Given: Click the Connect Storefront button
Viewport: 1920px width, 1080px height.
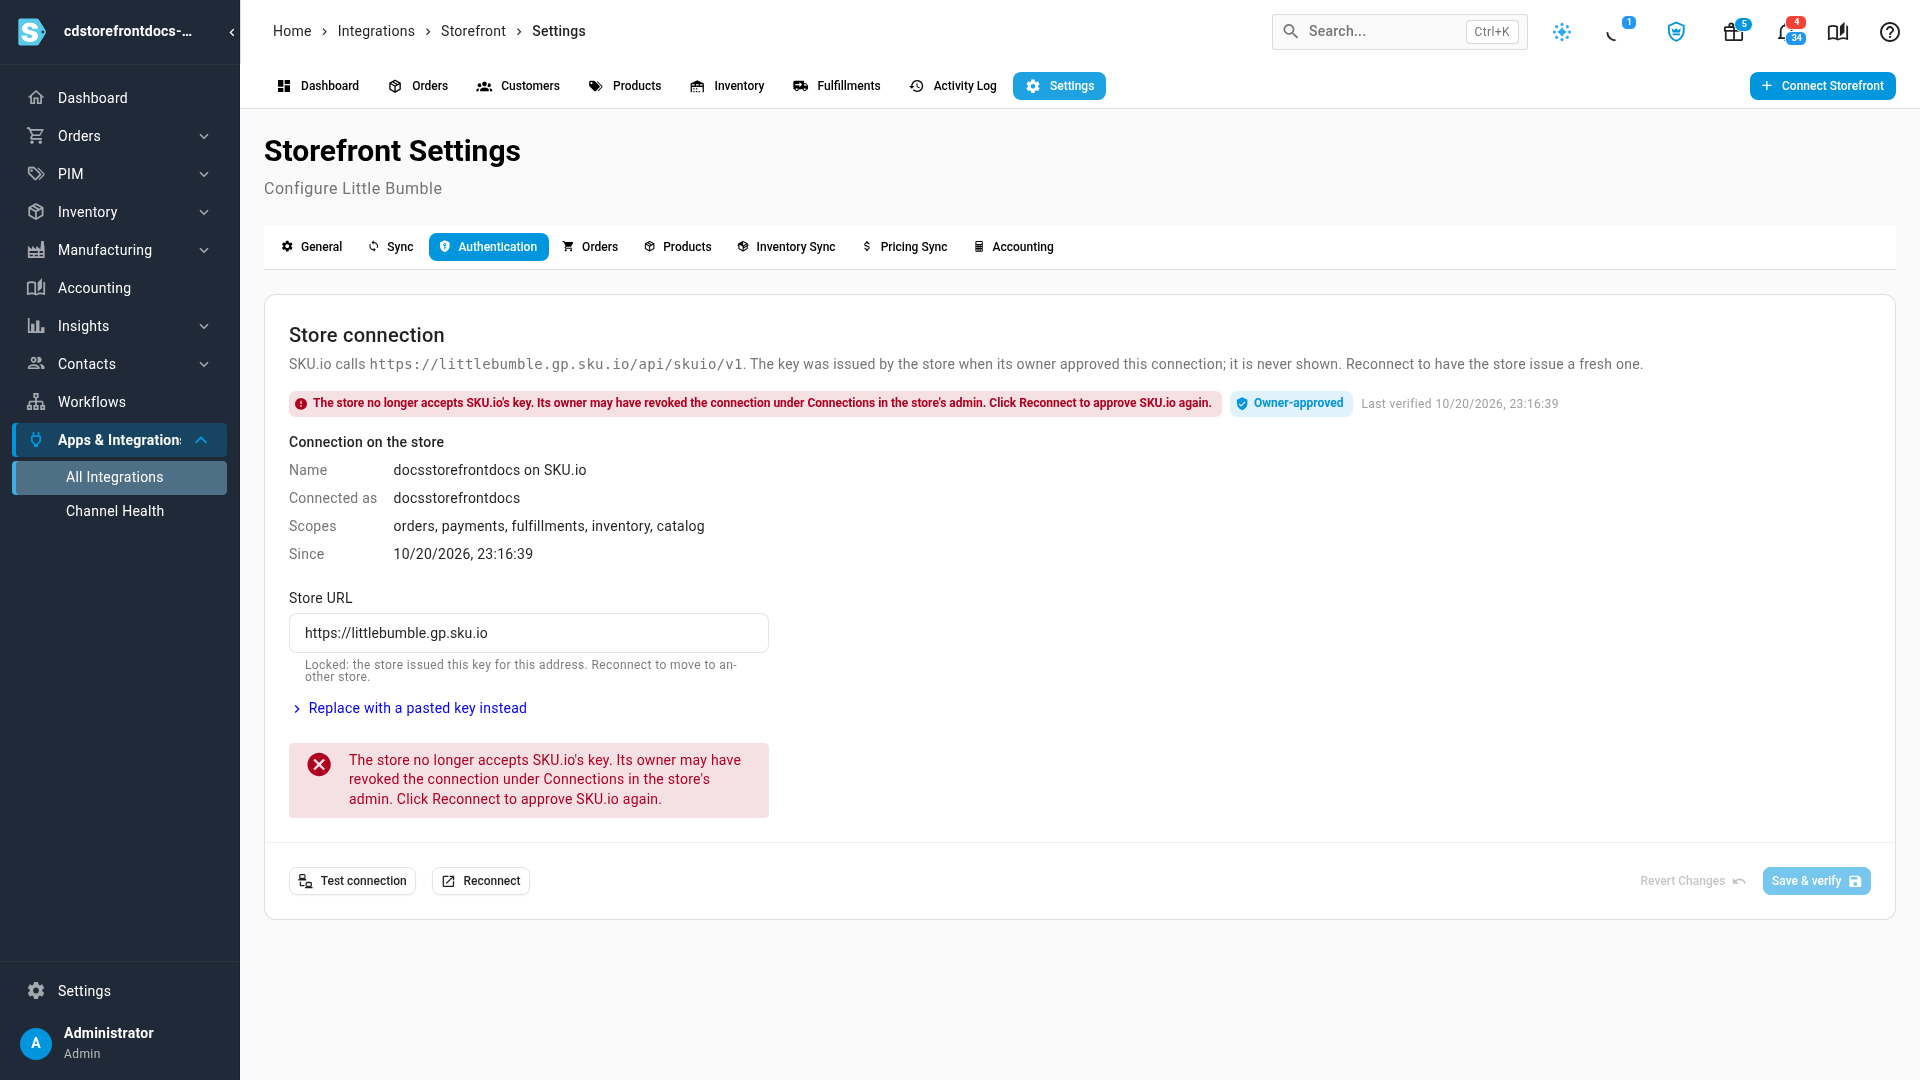Looking at the screenshot, I should click(1822, 86).
